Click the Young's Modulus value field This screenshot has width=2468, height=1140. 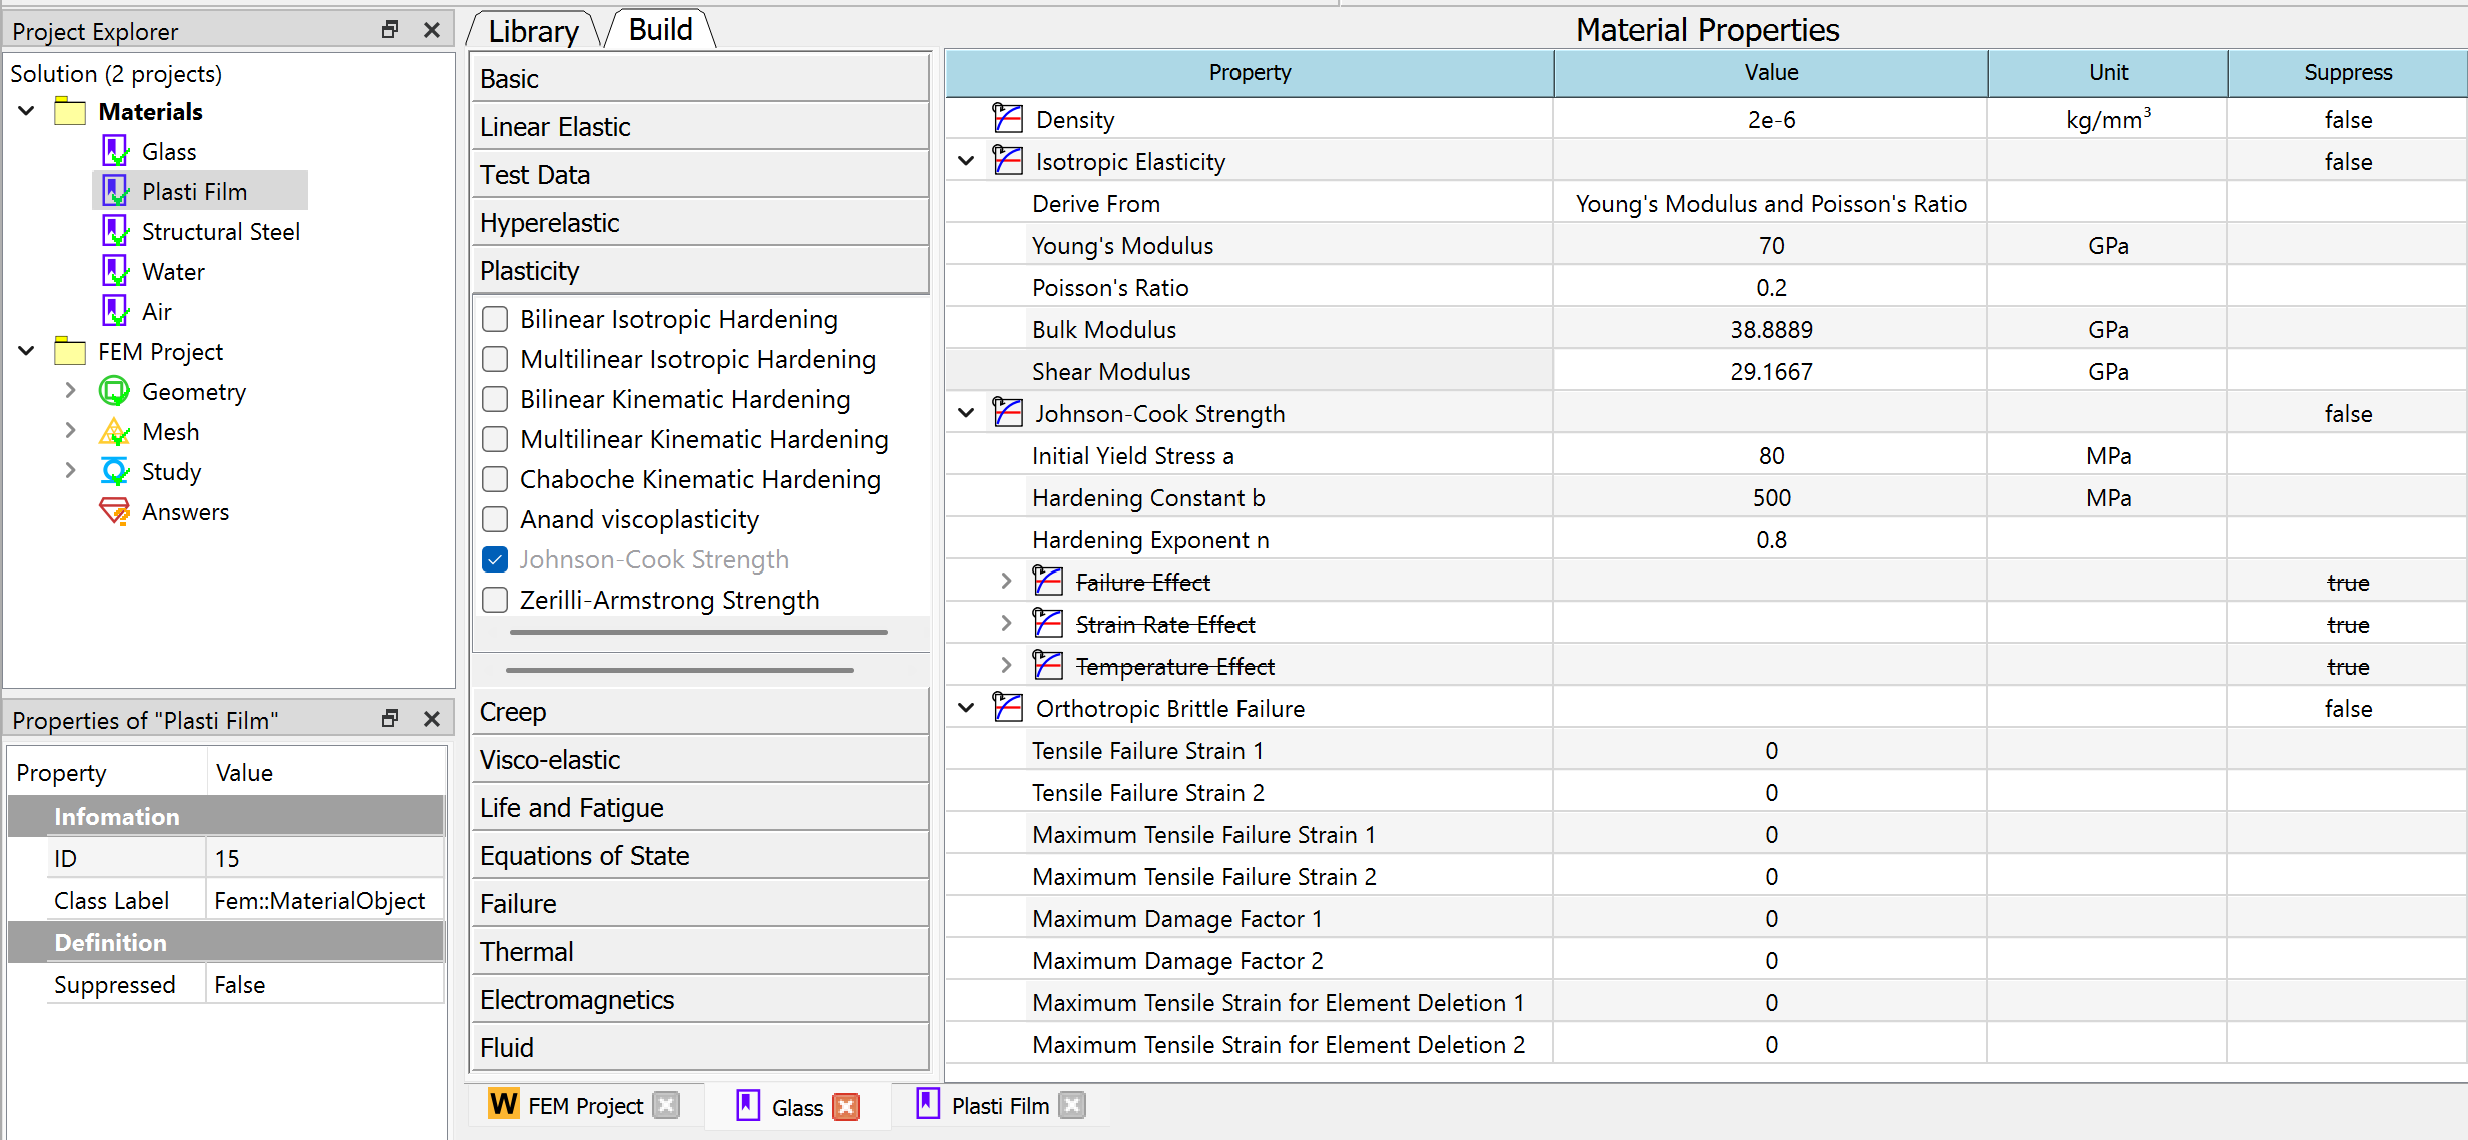(1770, 246)
